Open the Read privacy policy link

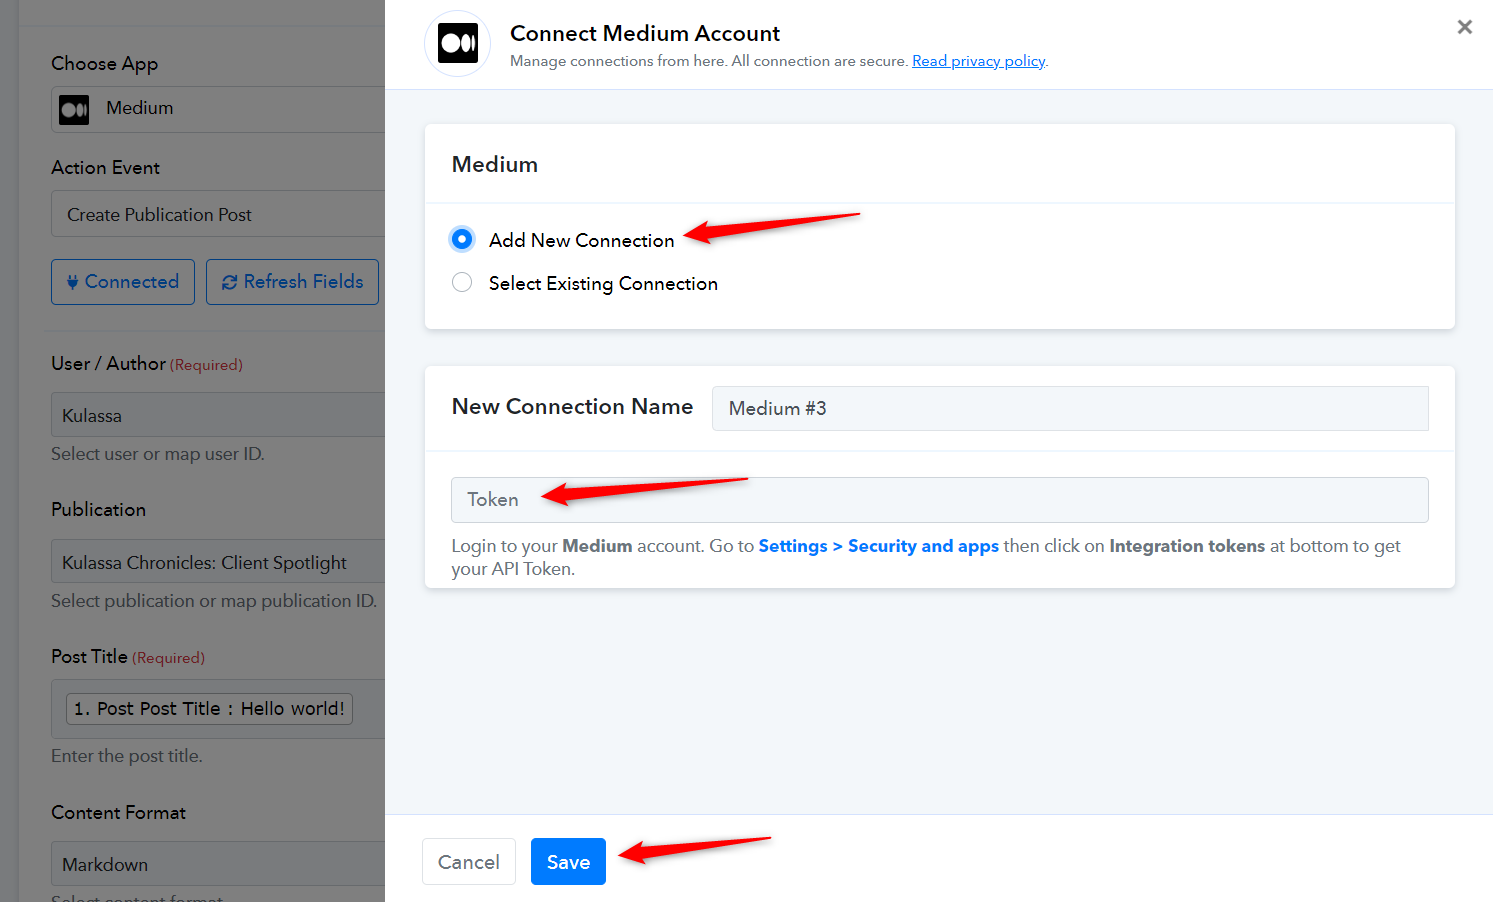[978, 61]
